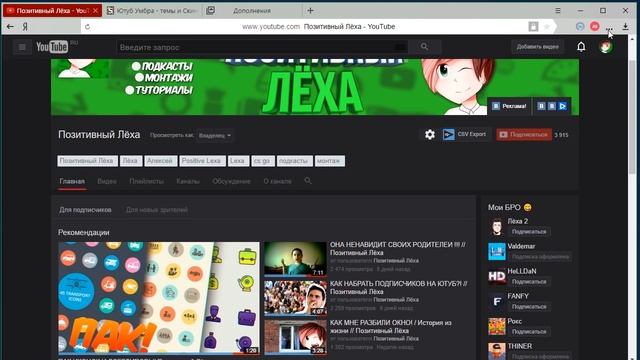
Task: Click the подкасты keyword tag
Action: pos(294,161)
